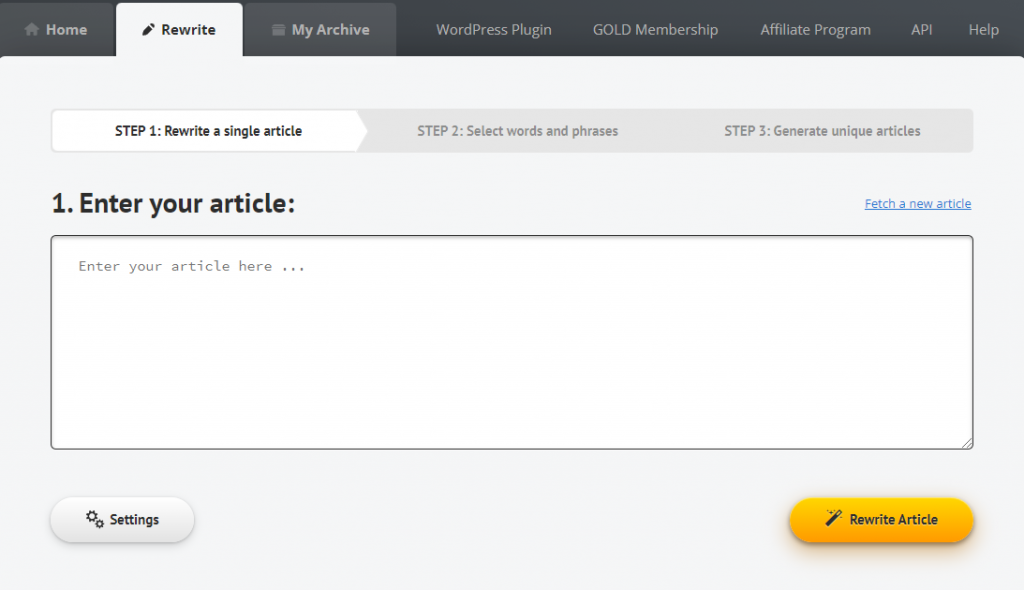
Task: Click the pencil icon on the Rewrite tab
Action: [149, 30]
